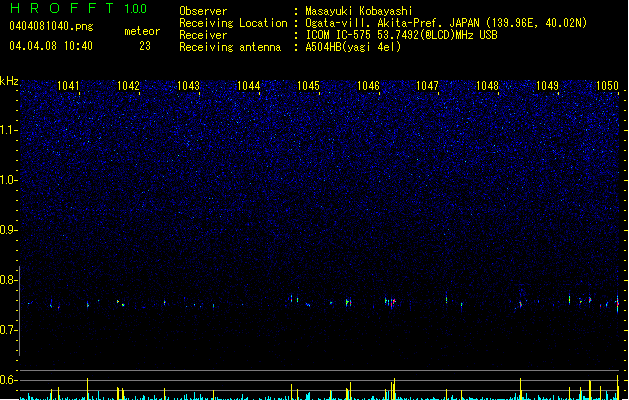Select receiver text ICOM IC-575 53.7492 MHz USB

point(402,35)
